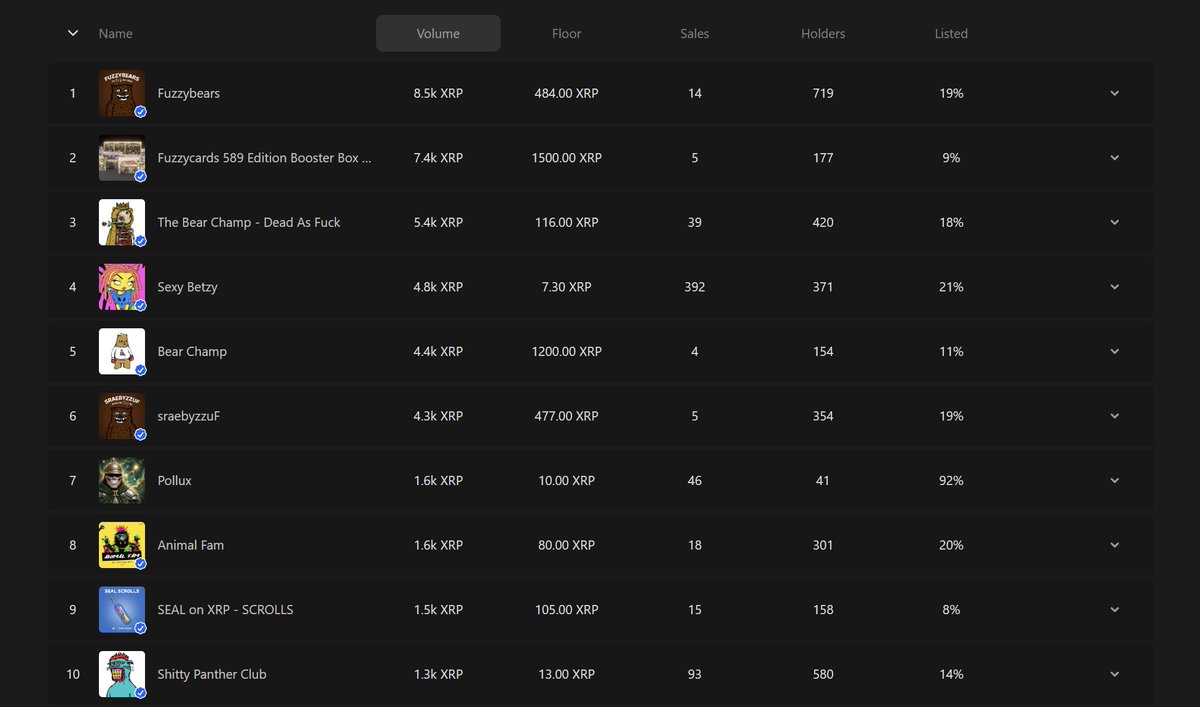
Task: Click the Name column header
Action: point(116,33)
